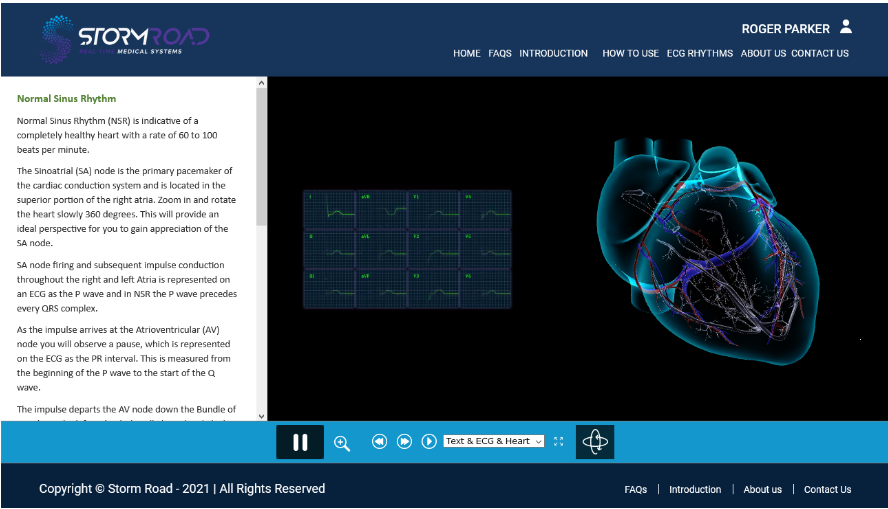Image resolution: width=888 pixels, height=509 pixels.
Task: Open the ECG Rhythms menu
Action: pos(700,53)
